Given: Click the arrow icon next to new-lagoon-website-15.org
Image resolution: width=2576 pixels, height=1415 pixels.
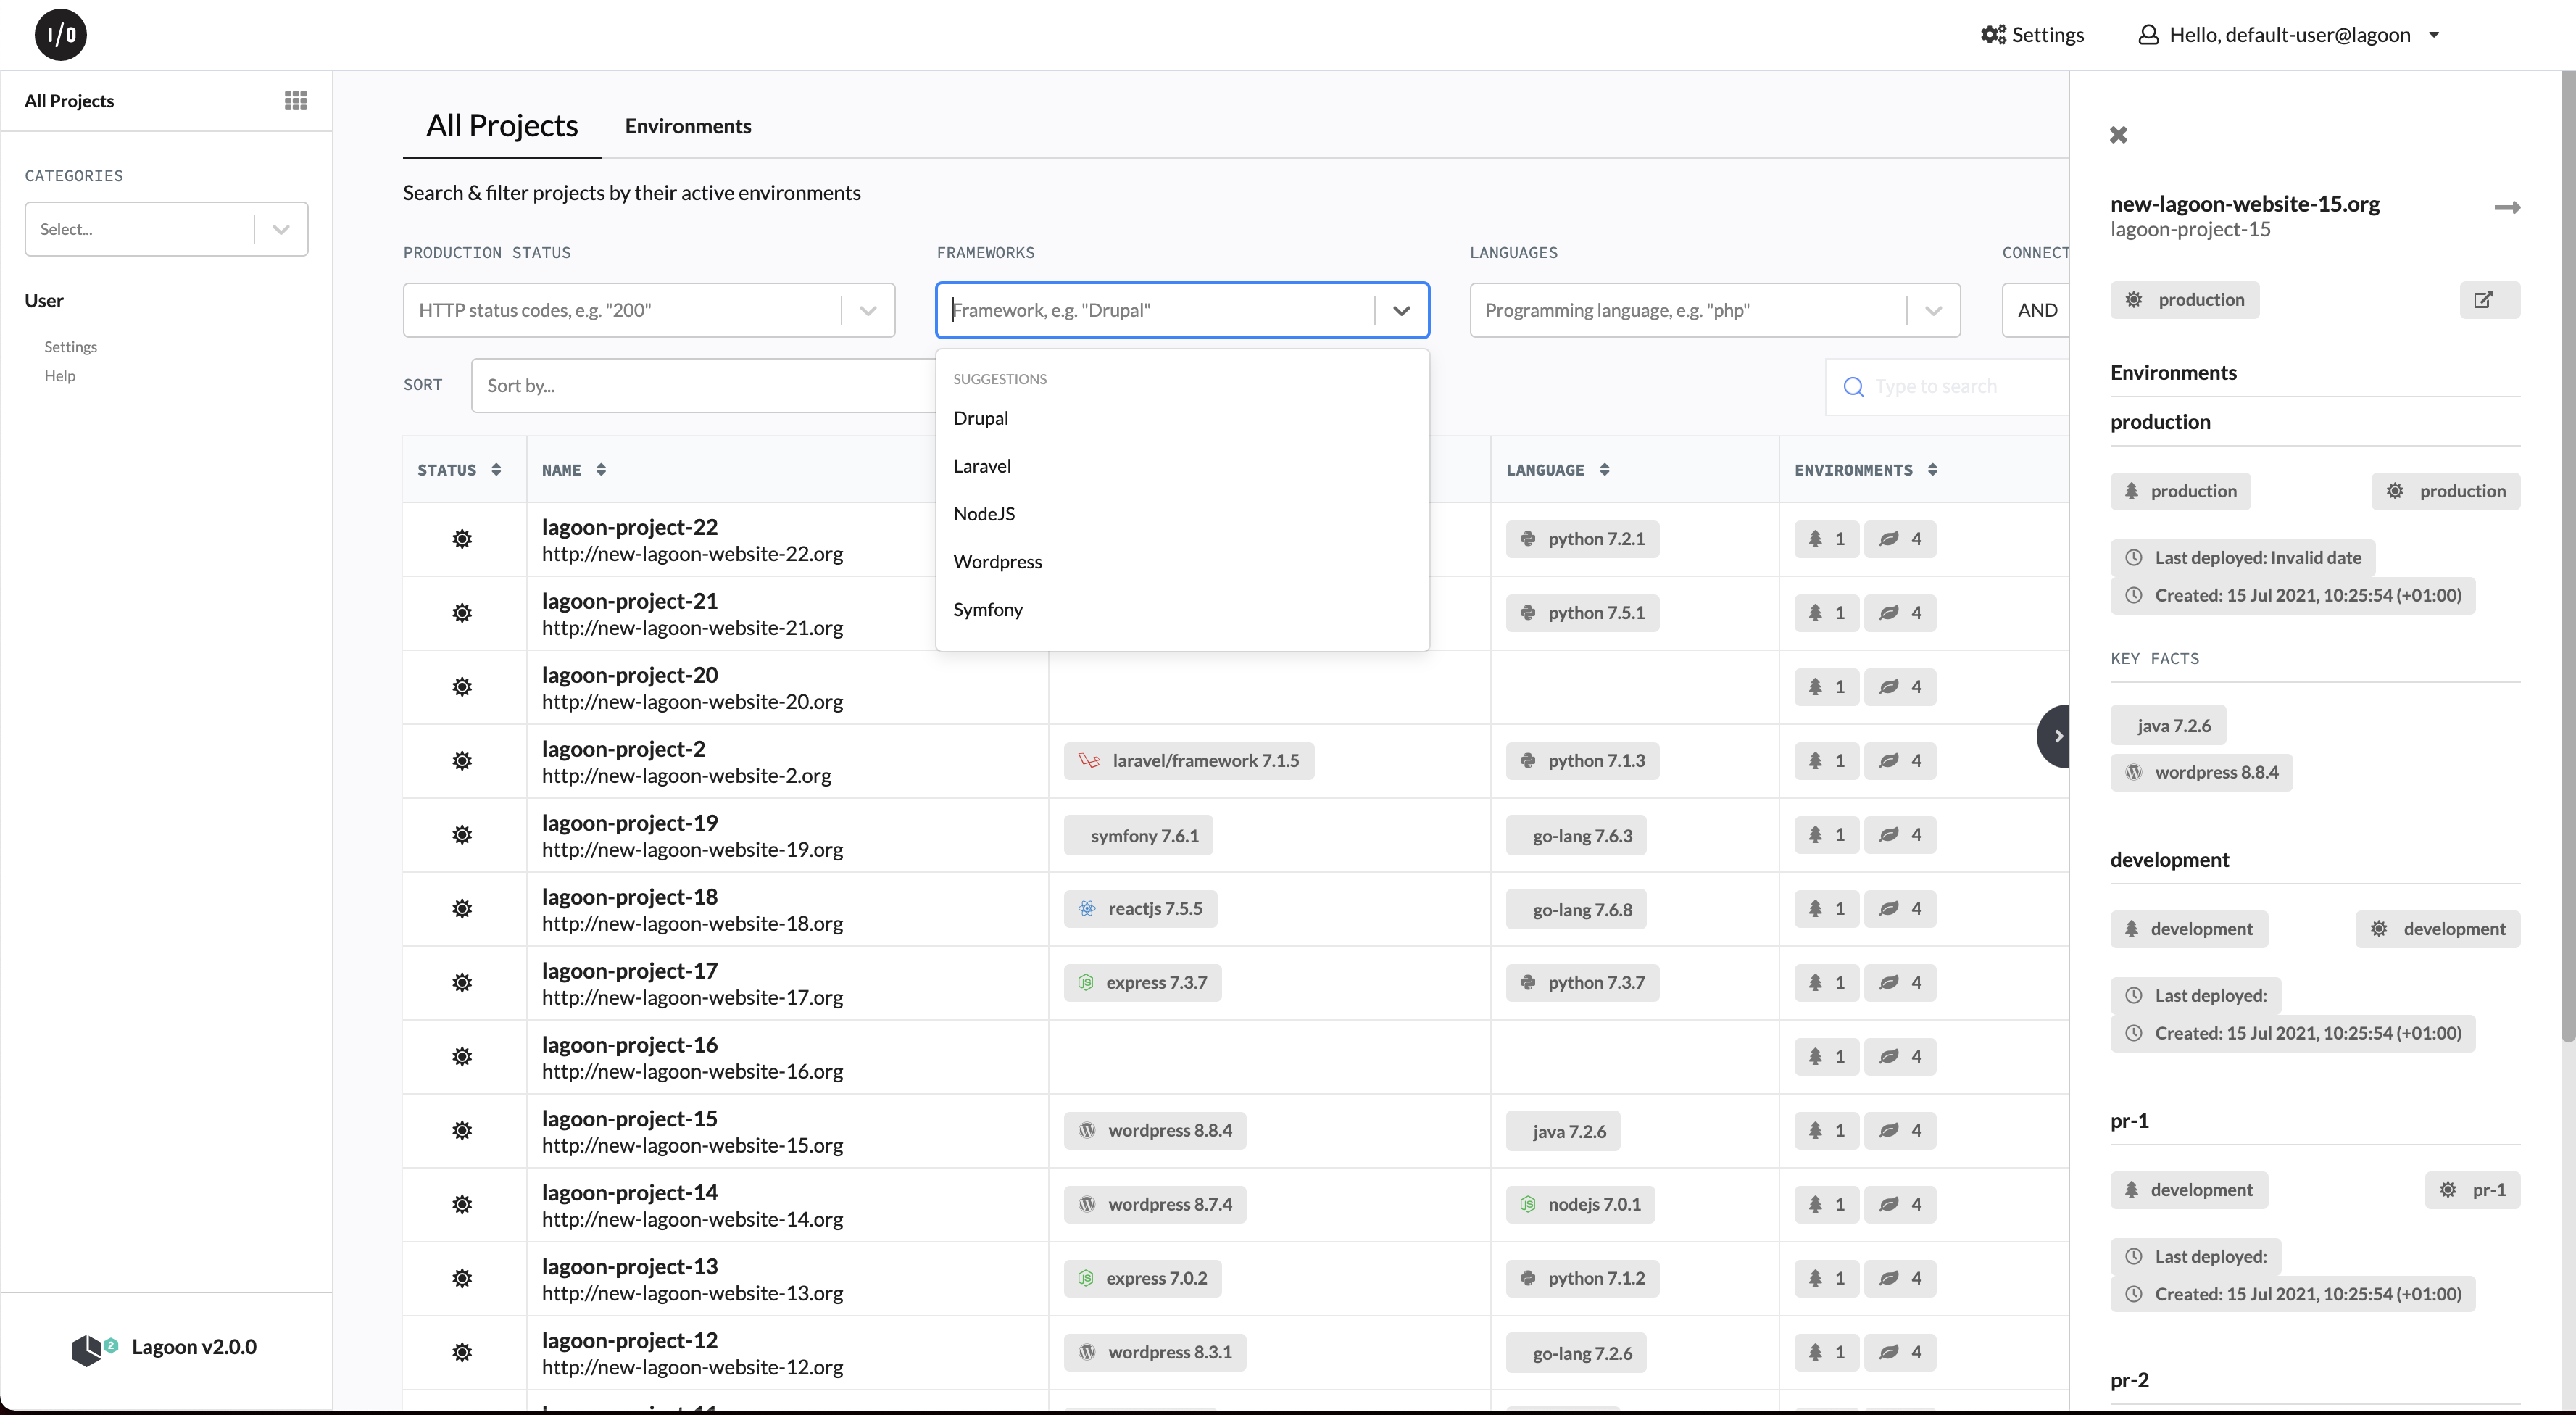Looking at the screenshot, I should coord(2506,207).
